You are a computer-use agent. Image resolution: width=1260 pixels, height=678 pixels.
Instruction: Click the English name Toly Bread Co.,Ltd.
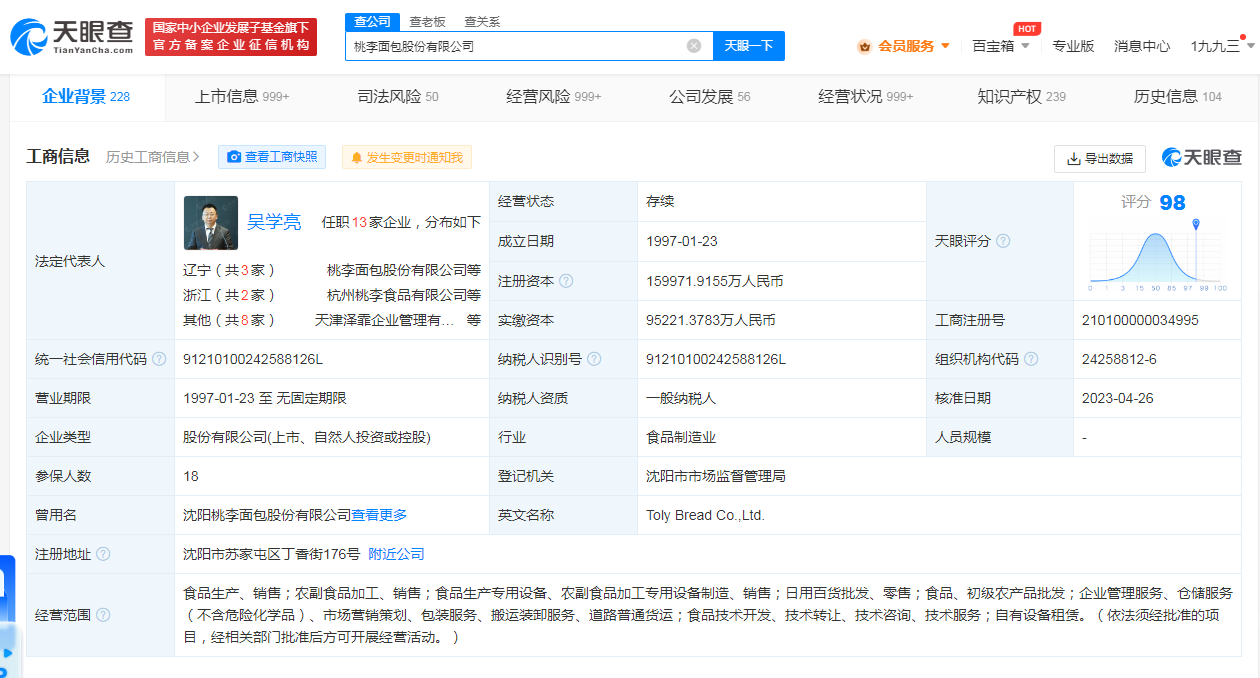click(x=705, y=515)
